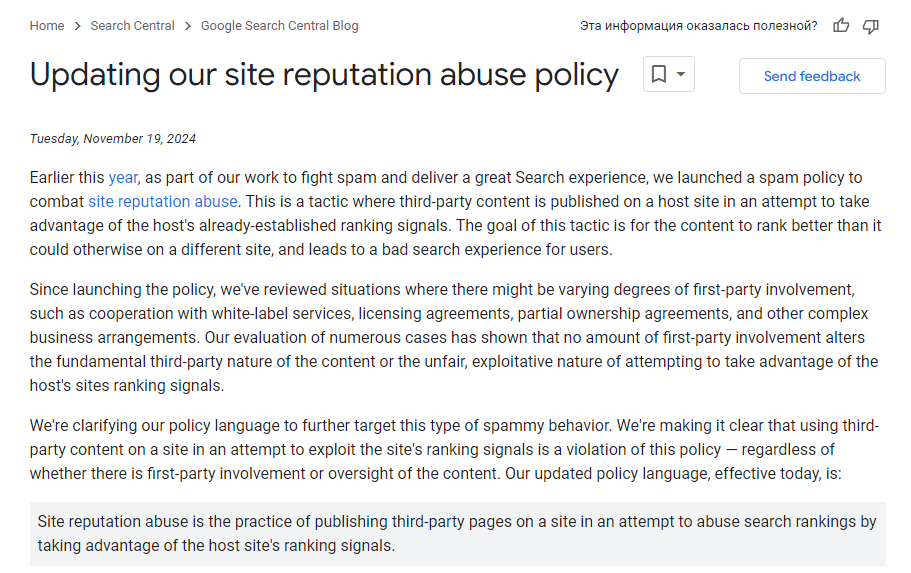Click the article title heading
This screenshot has width=911, height=573.
324,75
